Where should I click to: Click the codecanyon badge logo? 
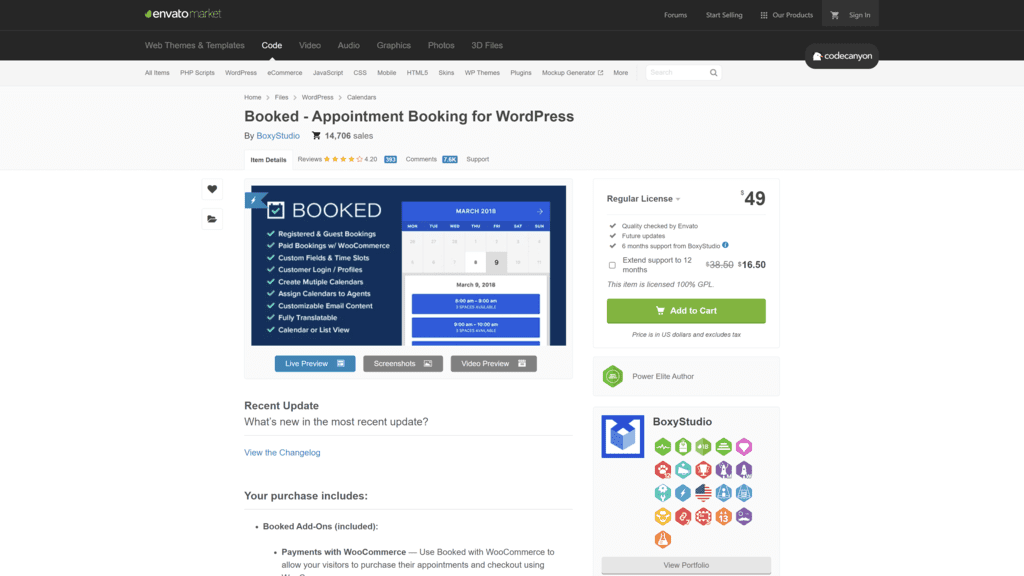842,56
